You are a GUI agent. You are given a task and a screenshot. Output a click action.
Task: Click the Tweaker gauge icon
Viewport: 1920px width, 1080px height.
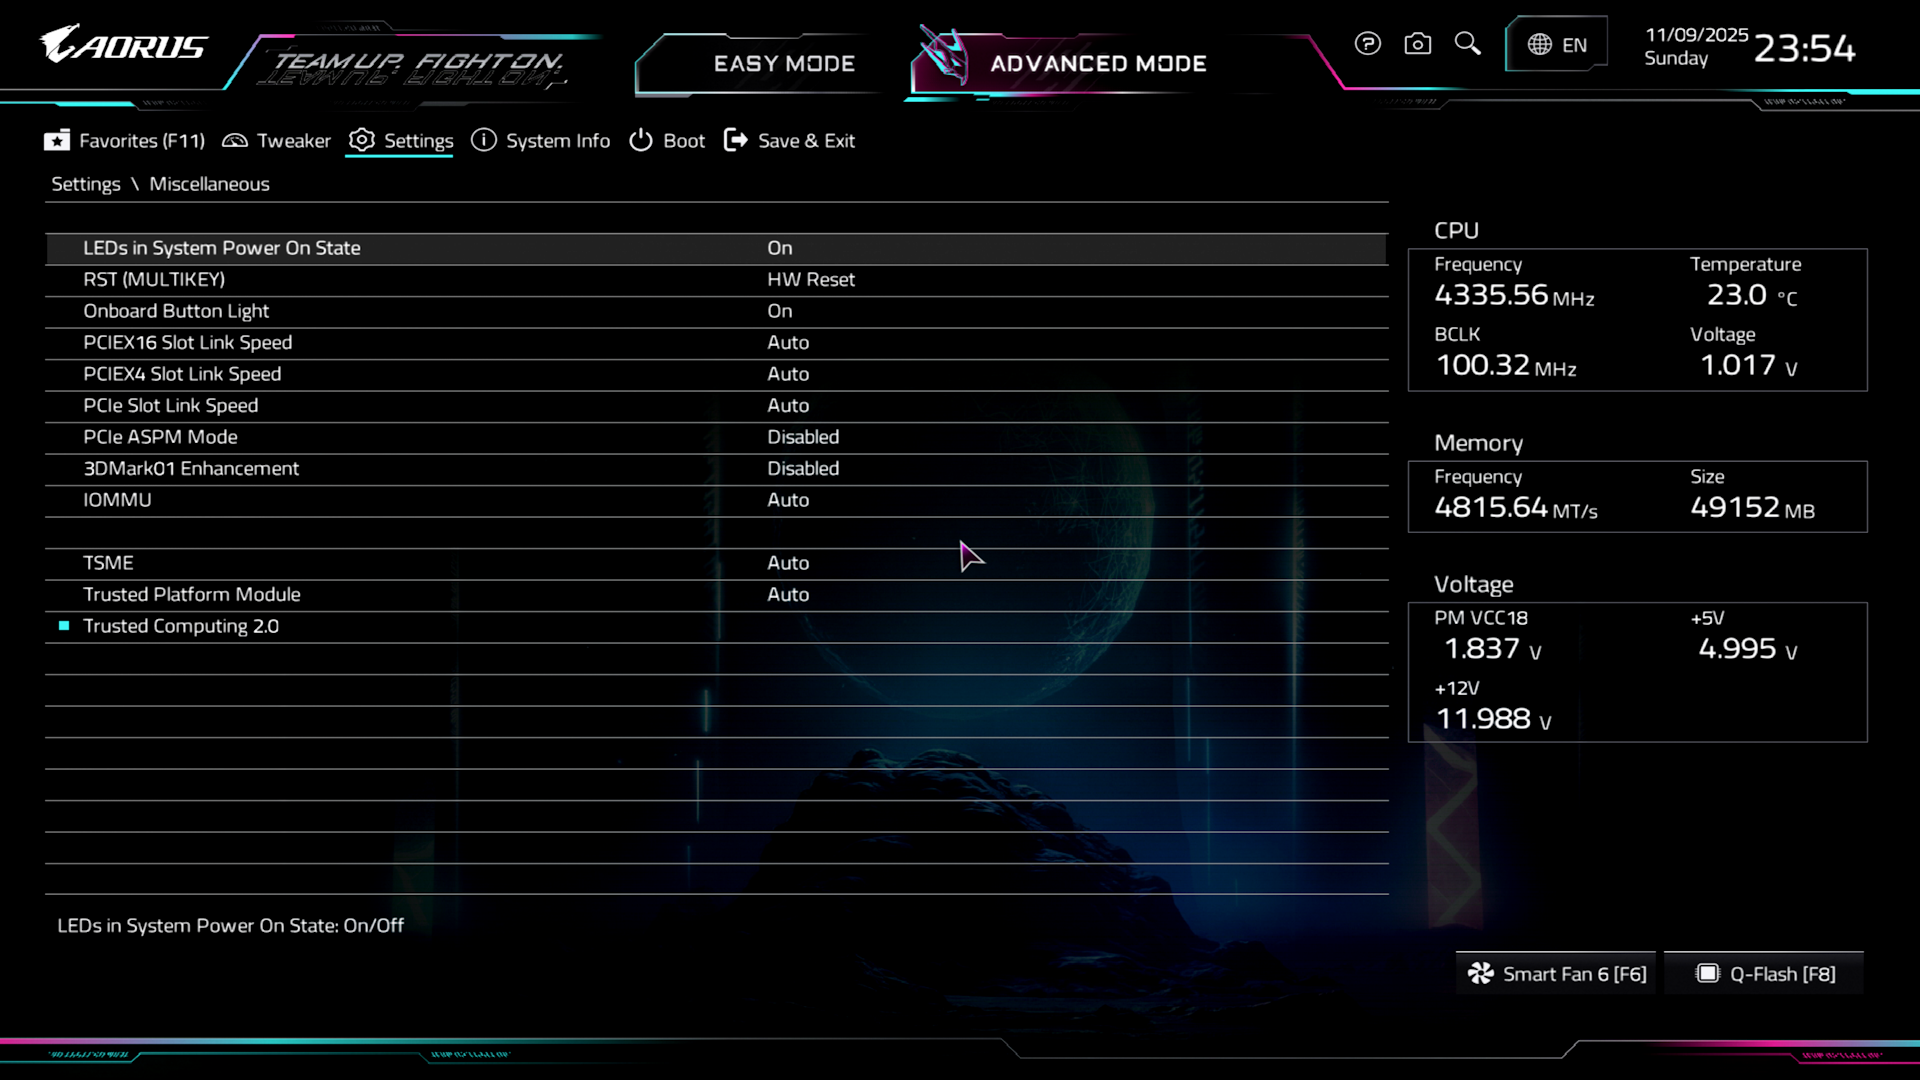(235, 141)
